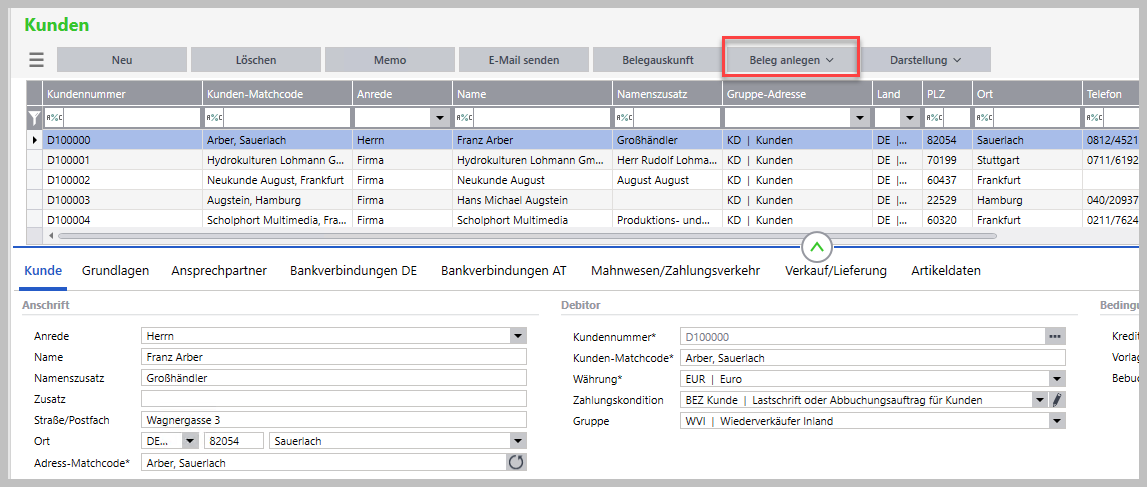
Task: Click the Straße/Postfach field
Action: (x=334, y=420)
